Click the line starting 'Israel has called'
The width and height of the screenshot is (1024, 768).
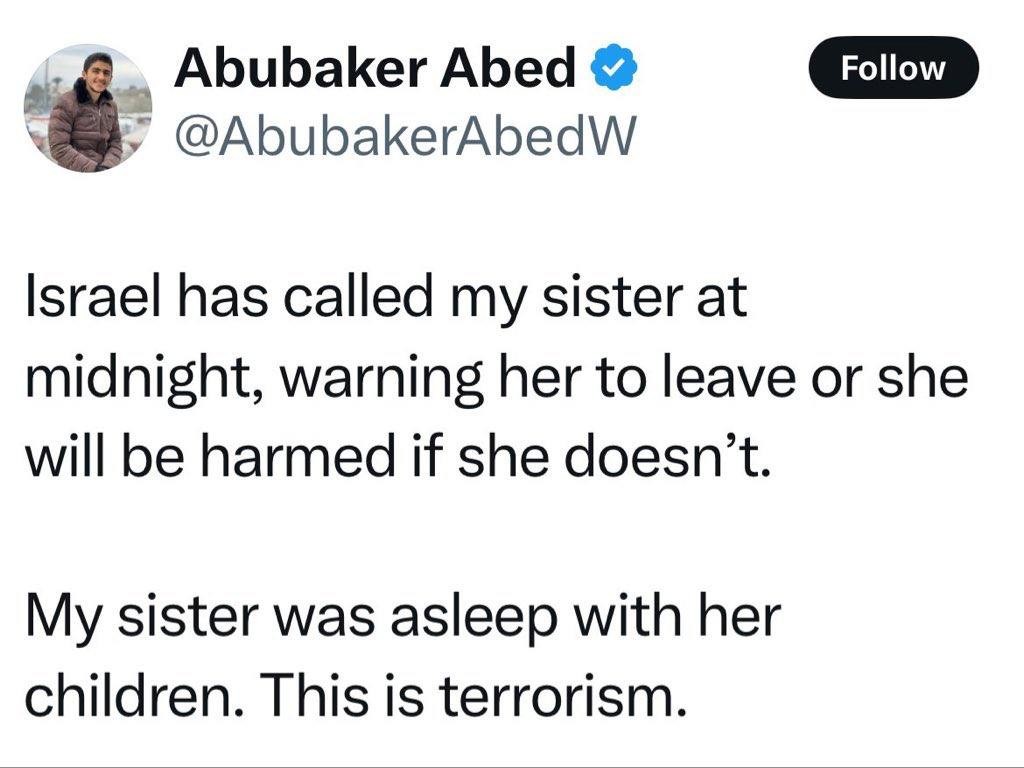click(x=385, y=298)
